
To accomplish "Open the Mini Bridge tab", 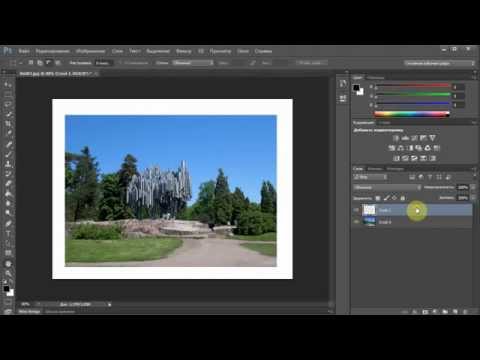I will pyautogui.click(x=29, y=312).
